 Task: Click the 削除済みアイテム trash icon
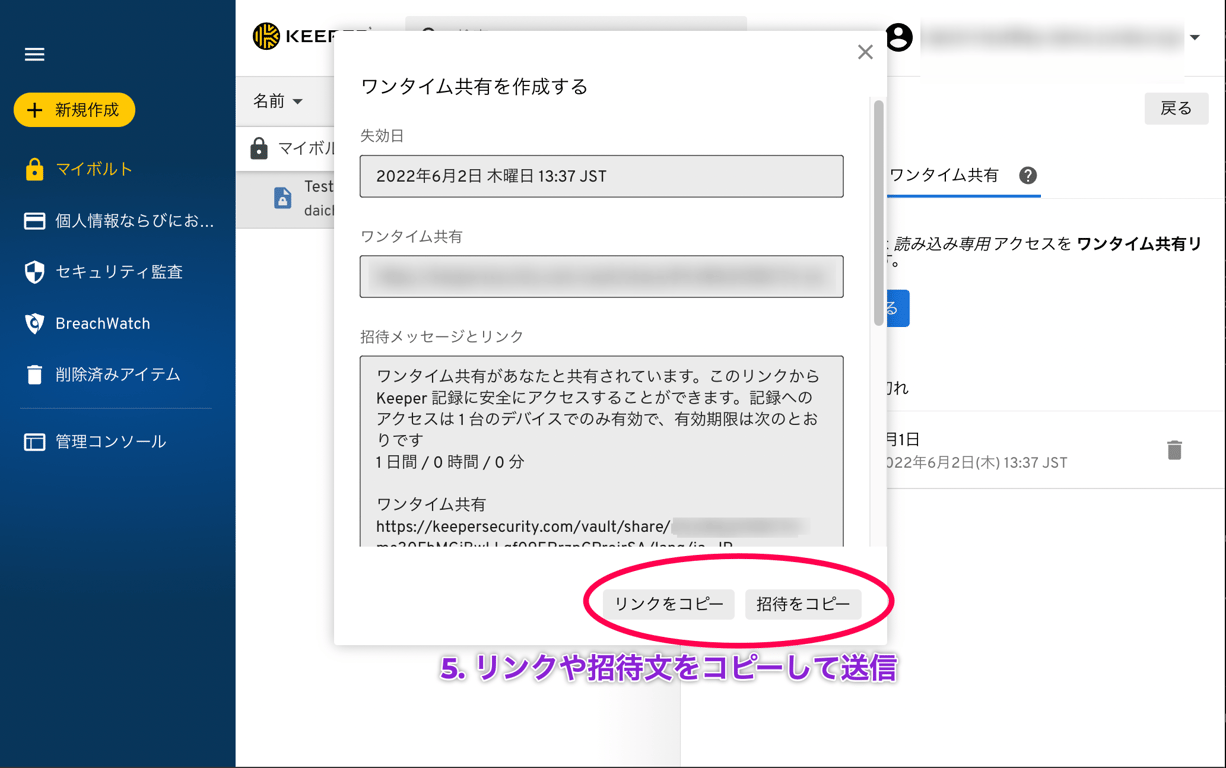[x=35, y=374]
